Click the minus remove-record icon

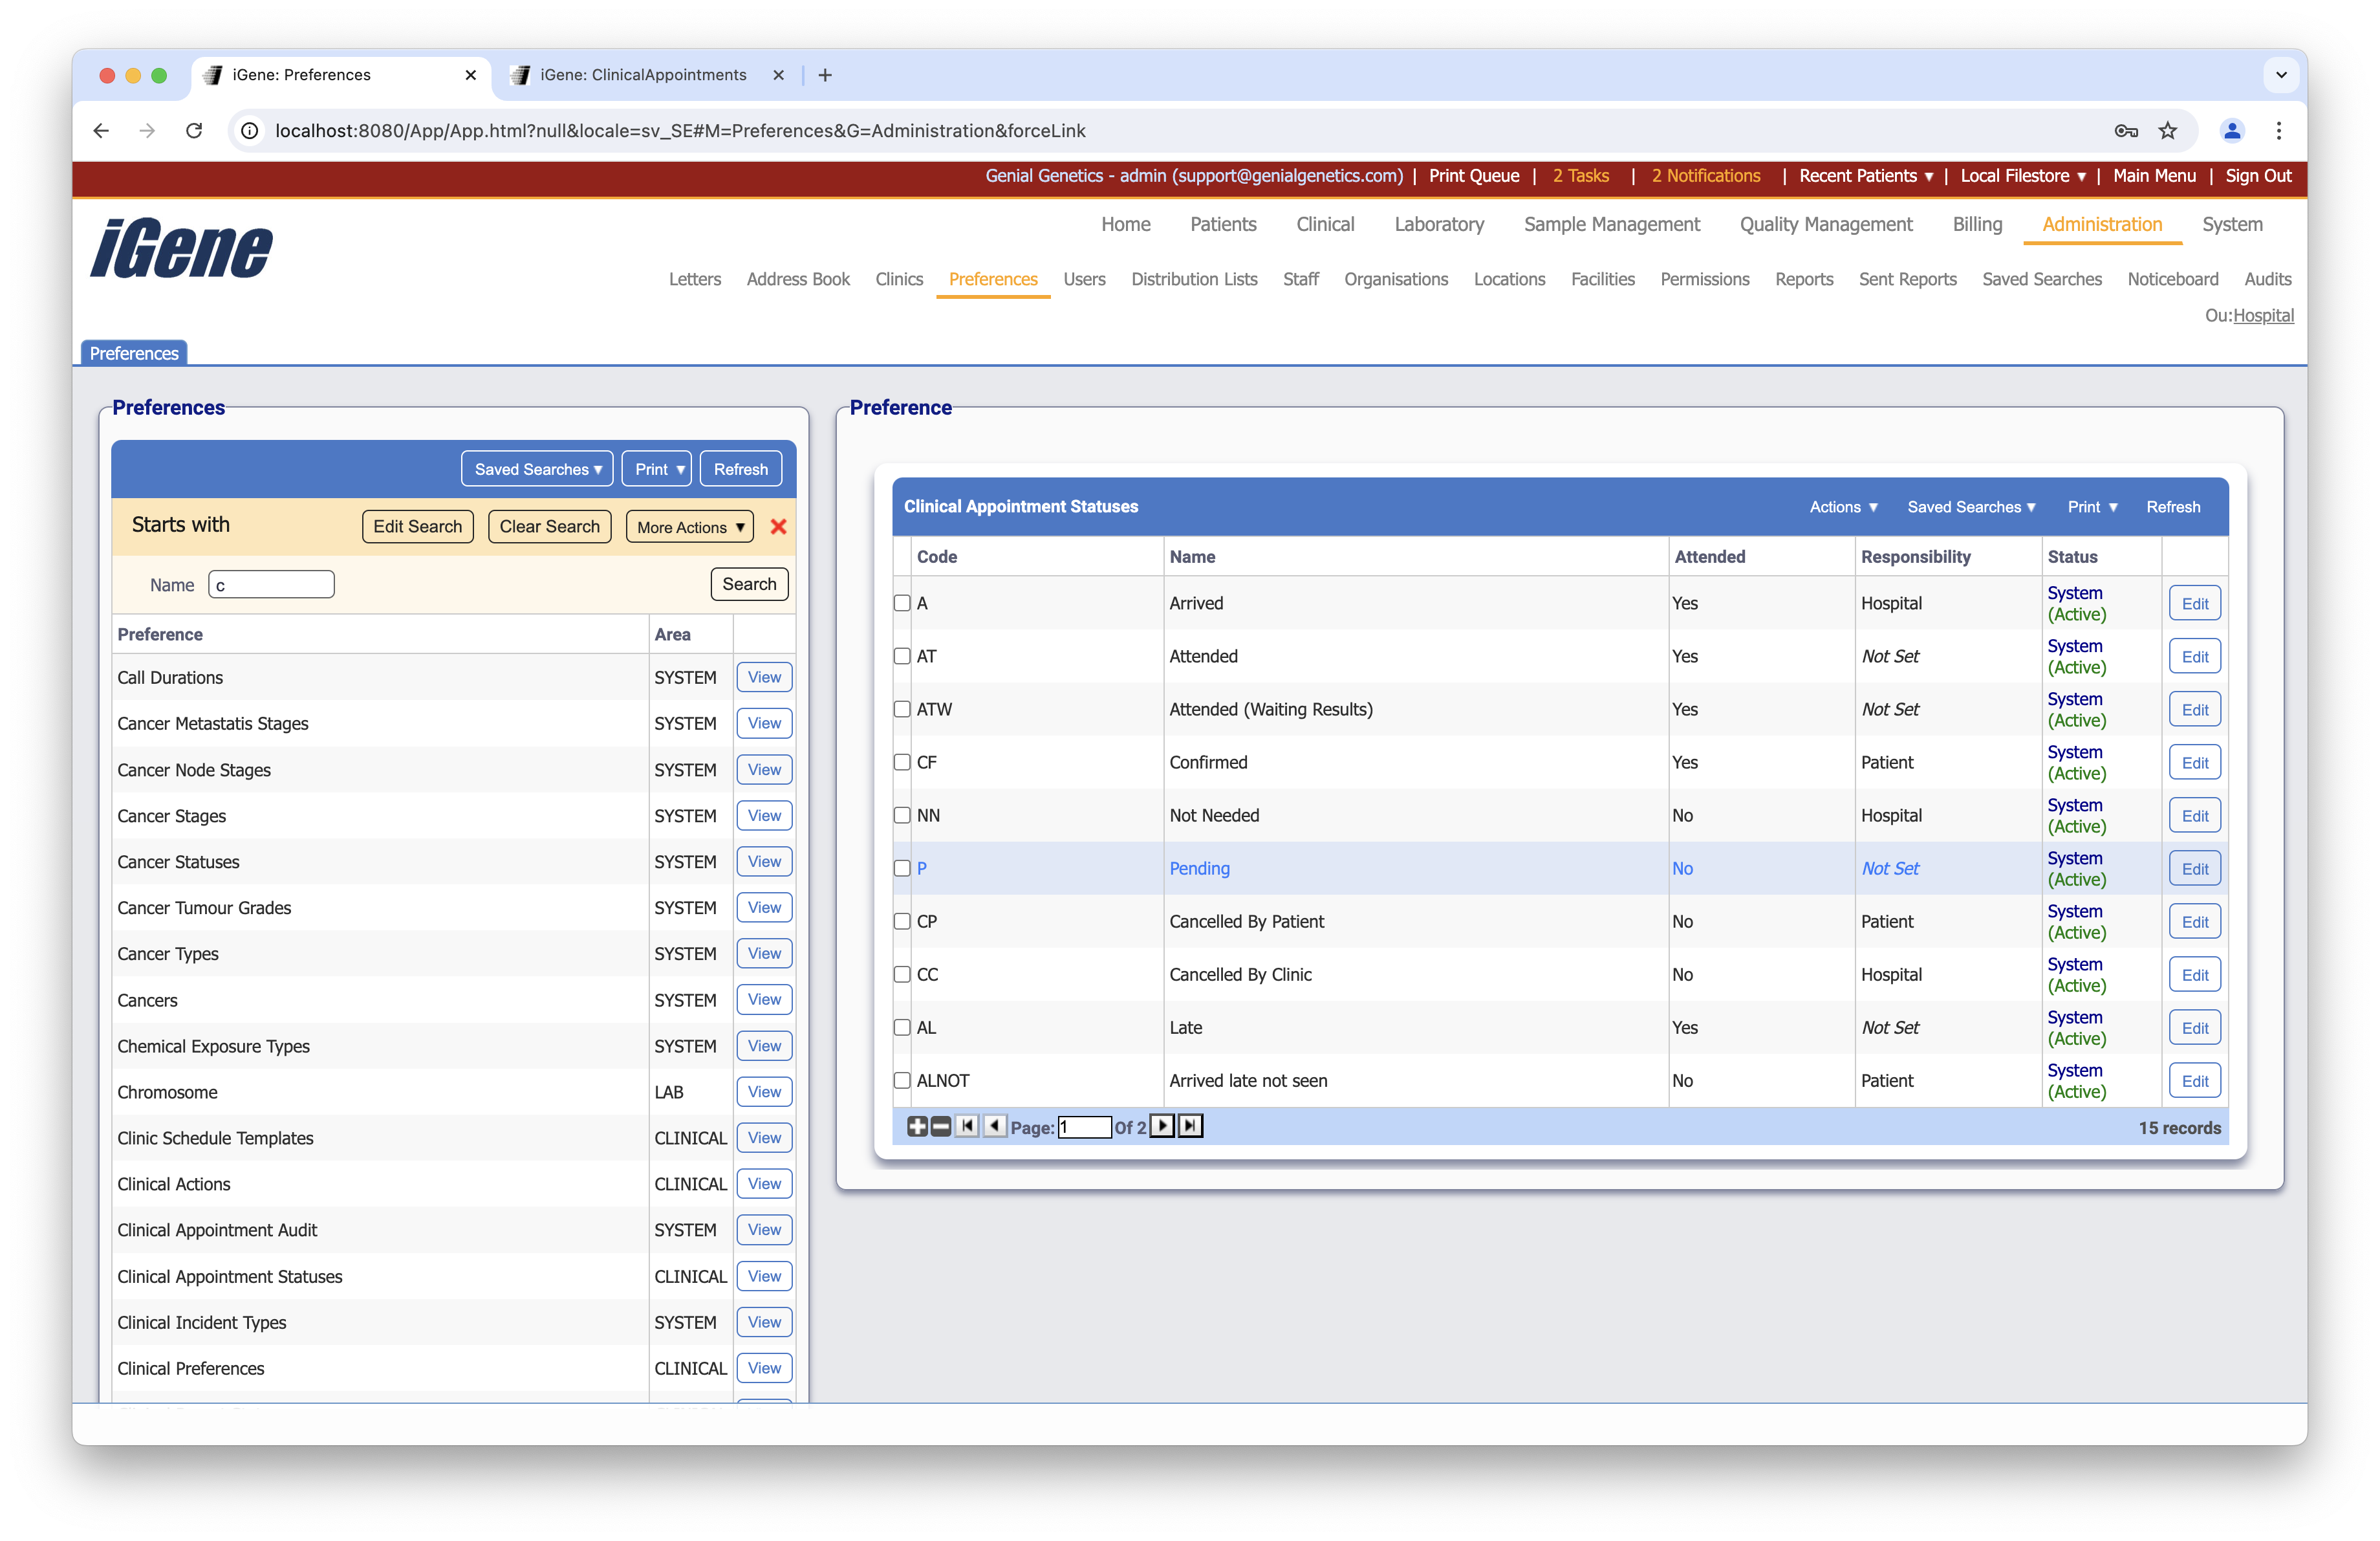pyautogui.click(x=940, y=1126)
